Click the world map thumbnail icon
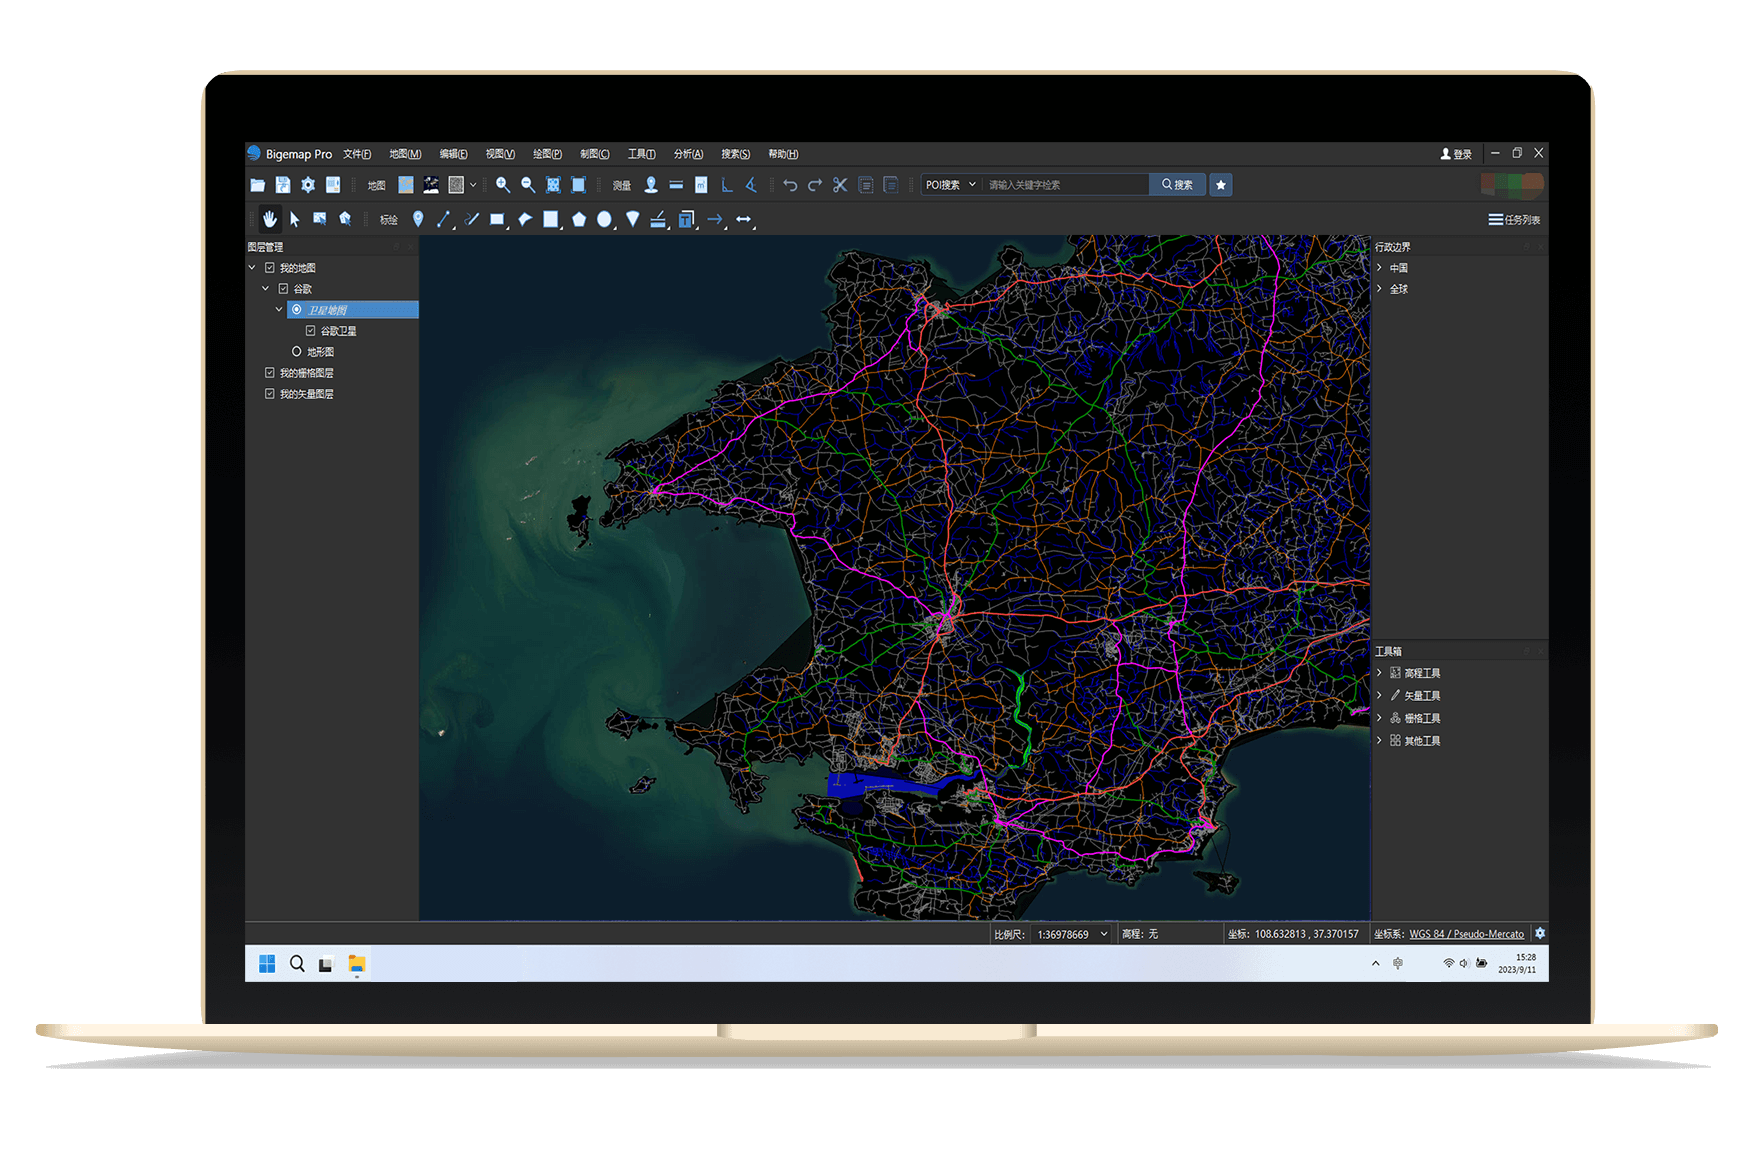The image size is (1755, 1170). coord(406,185)
